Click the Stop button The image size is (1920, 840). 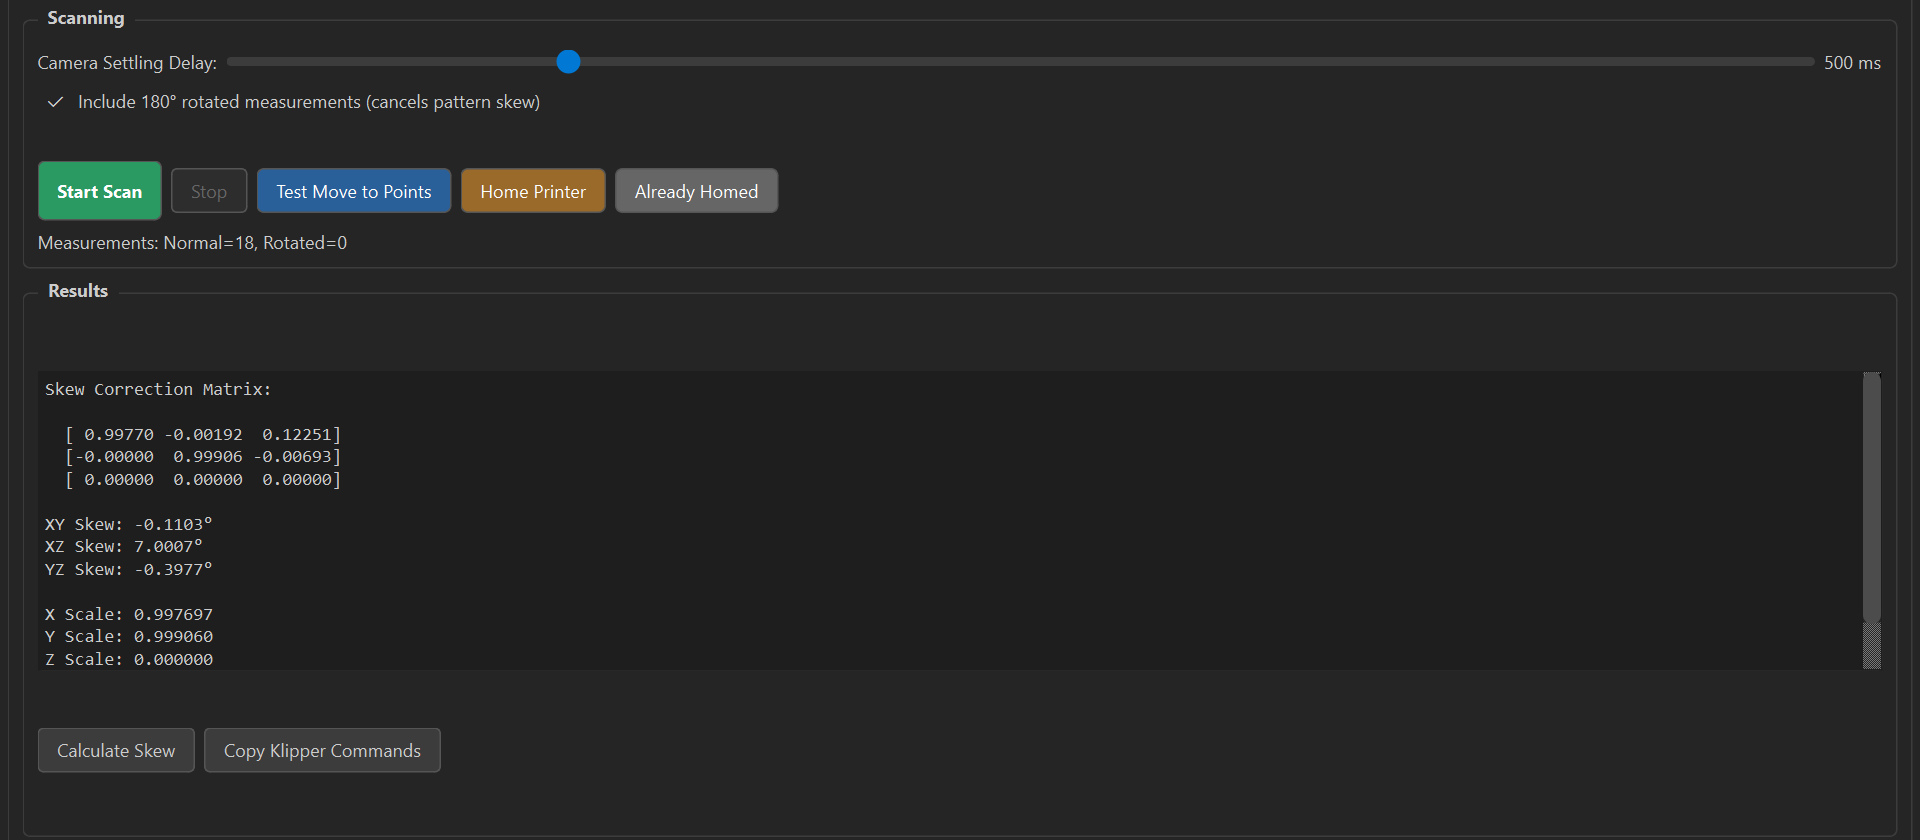209,191
